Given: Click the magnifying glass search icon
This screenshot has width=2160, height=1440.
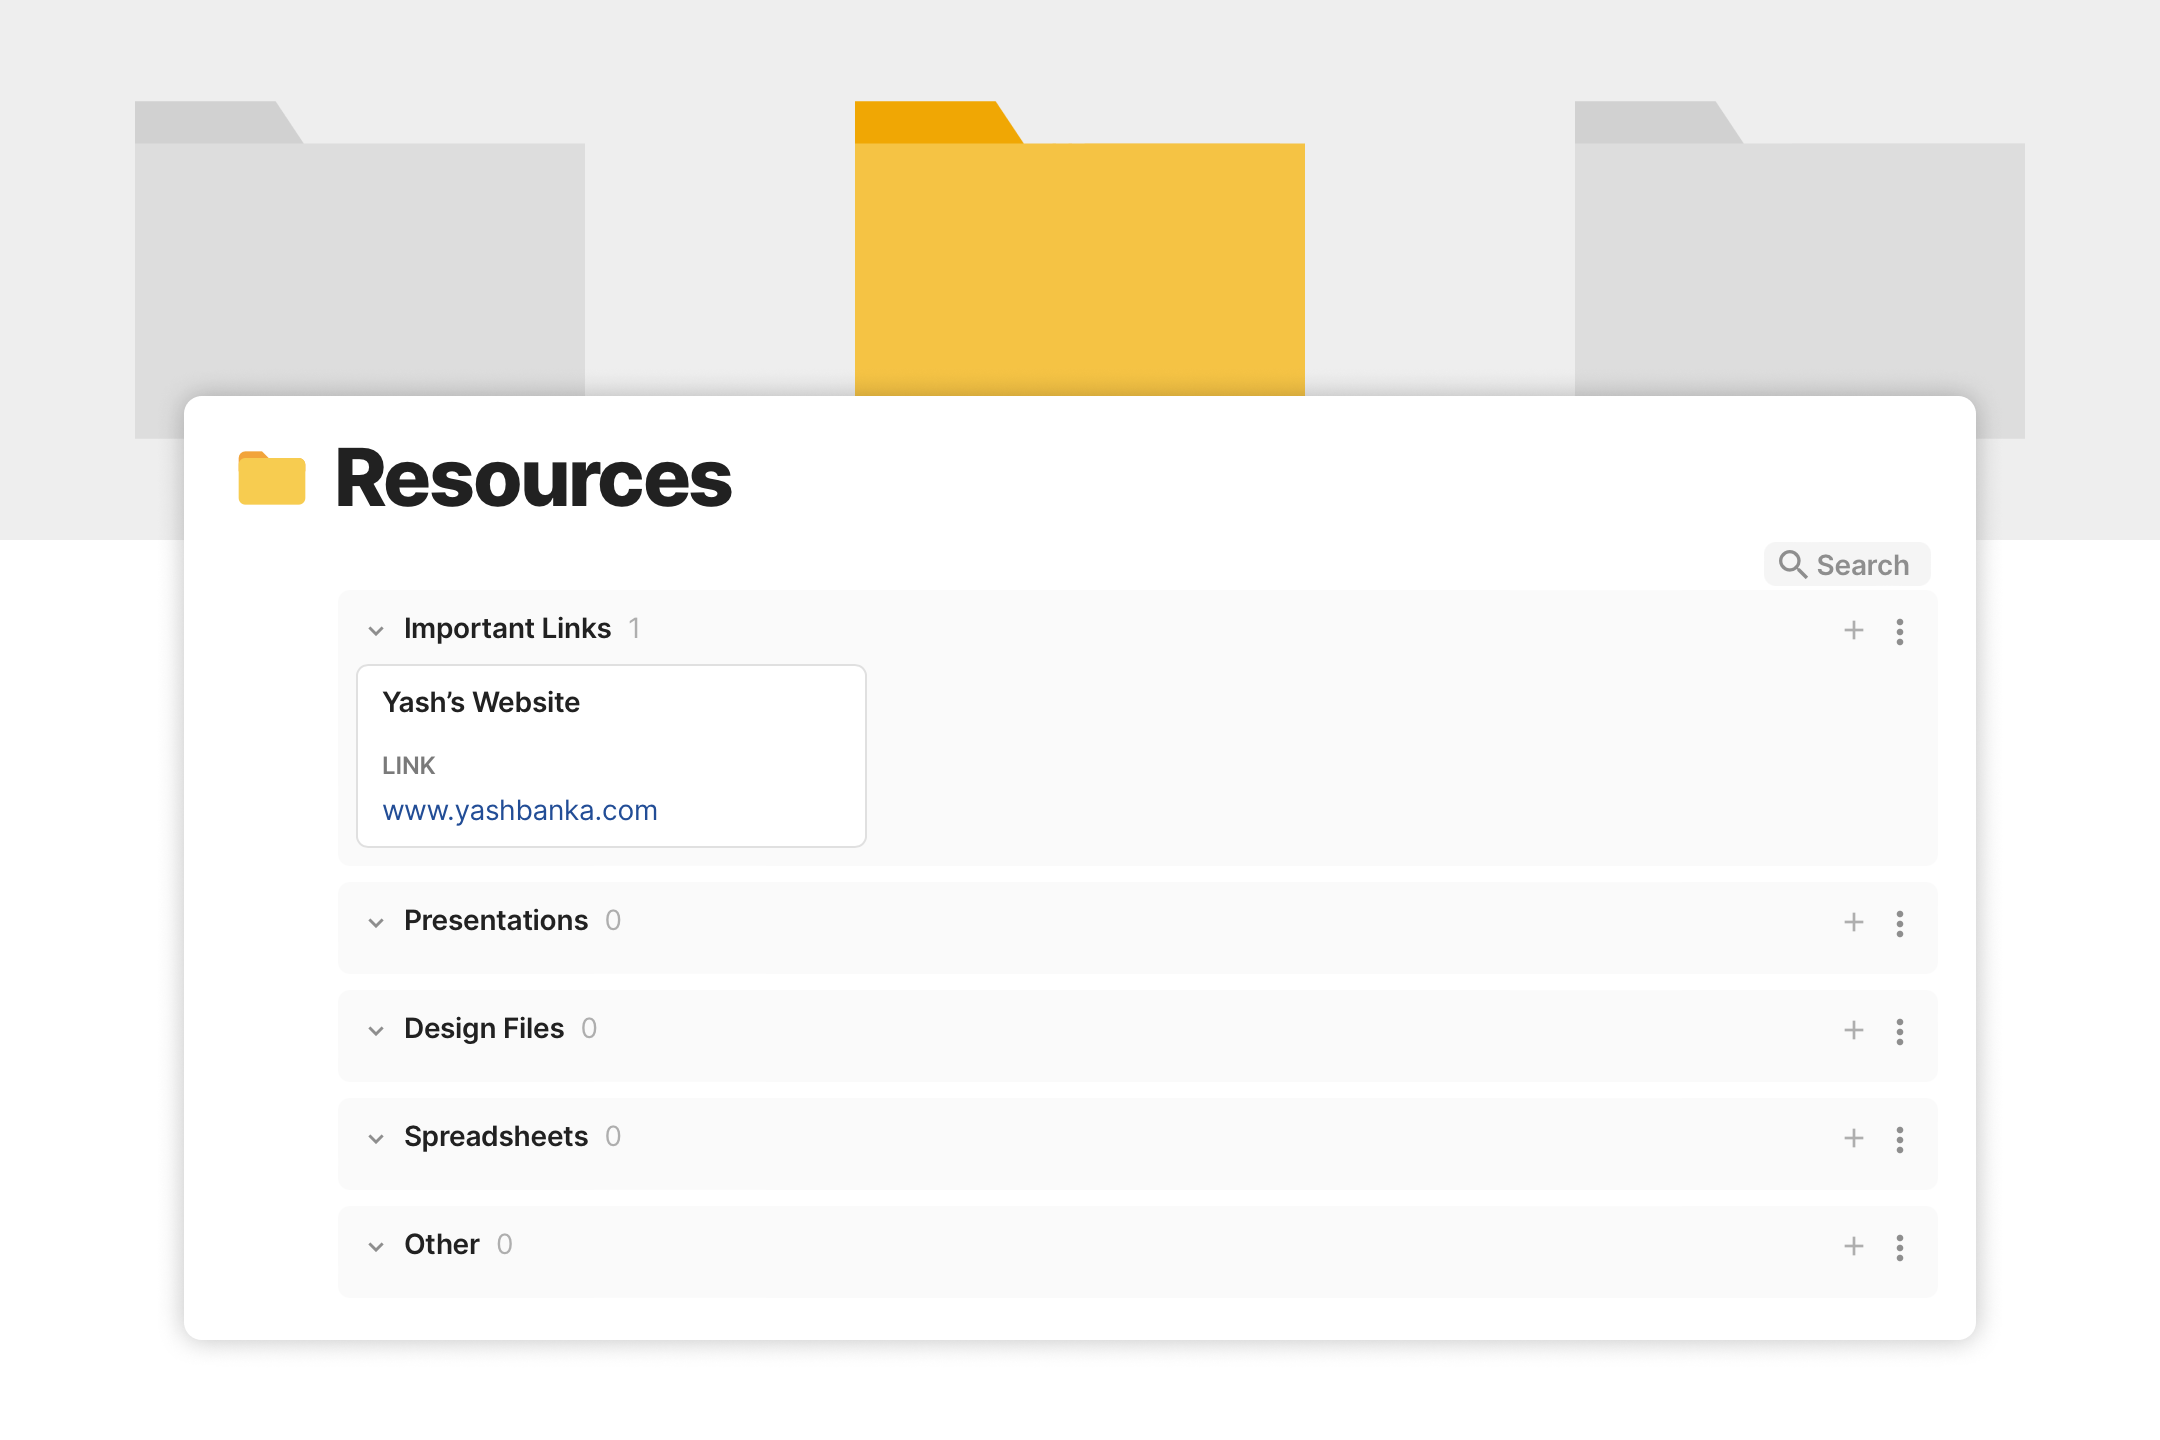Looking at the screenshot, I should tap(1792, 565).
